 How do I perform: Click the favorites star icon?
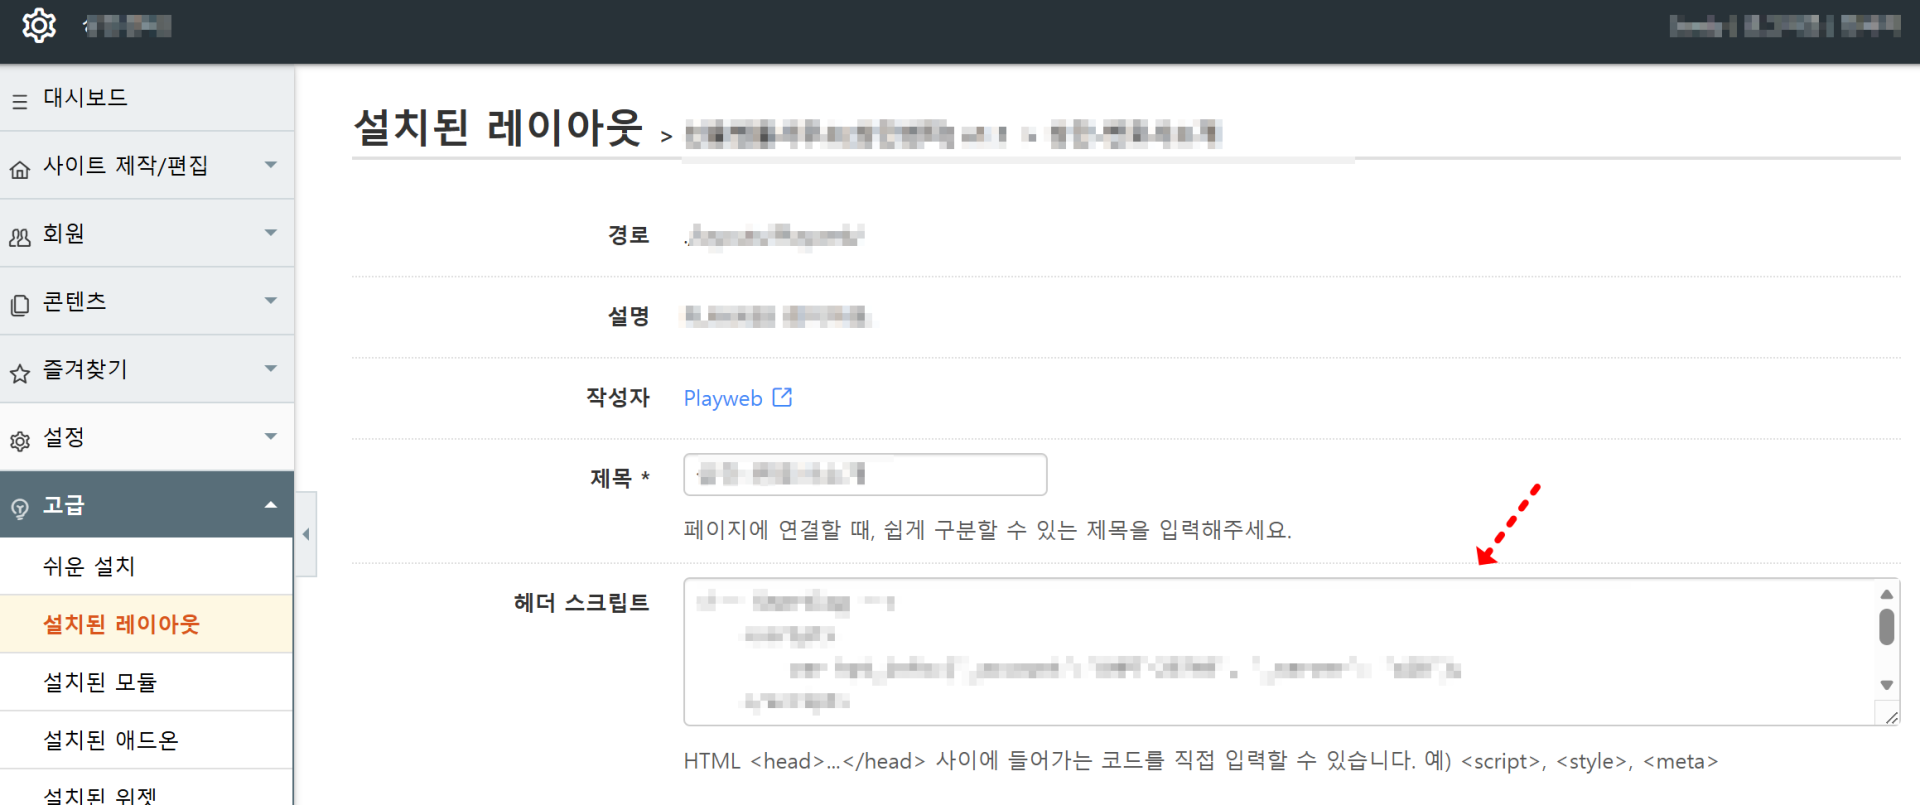[x=20, y=374]
